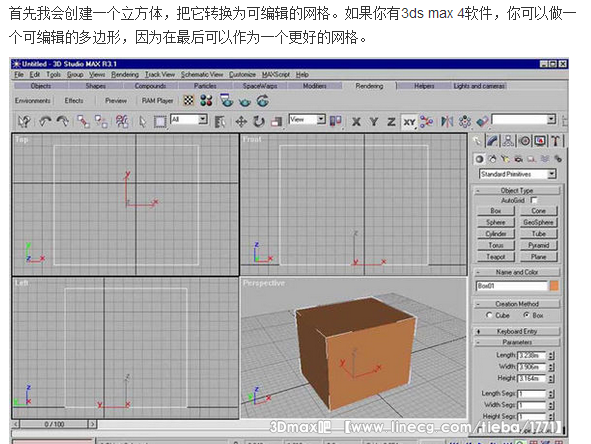Click the Material Editor spheres icon
The width and height of the screenshot is (591, 444).
coord(206,101)
